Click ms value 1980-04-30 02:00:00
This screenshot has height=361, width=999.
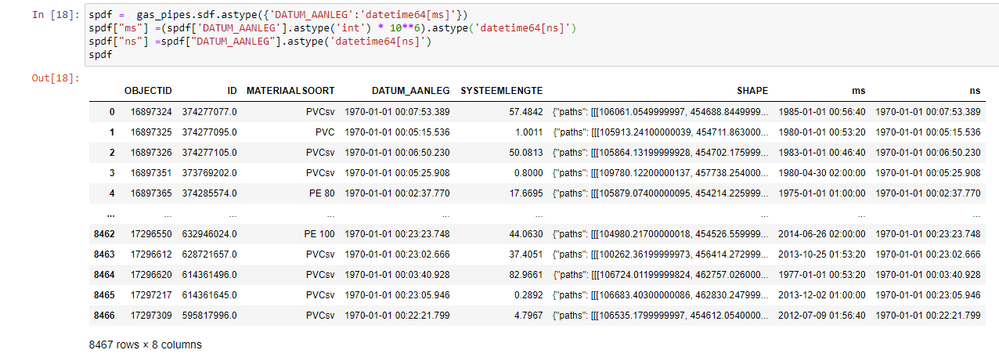click(x=822, y=173)
